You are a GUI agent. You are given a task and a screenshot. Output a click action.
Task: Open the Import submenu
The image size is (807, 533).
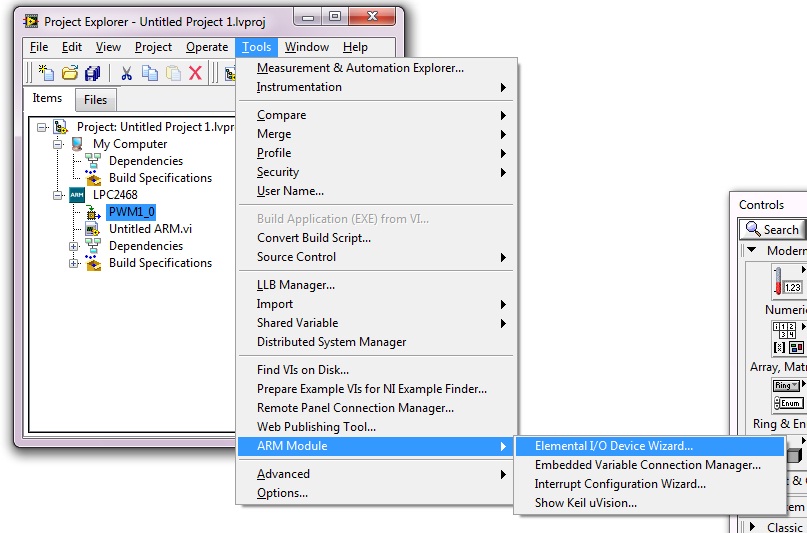click(378, 304)
